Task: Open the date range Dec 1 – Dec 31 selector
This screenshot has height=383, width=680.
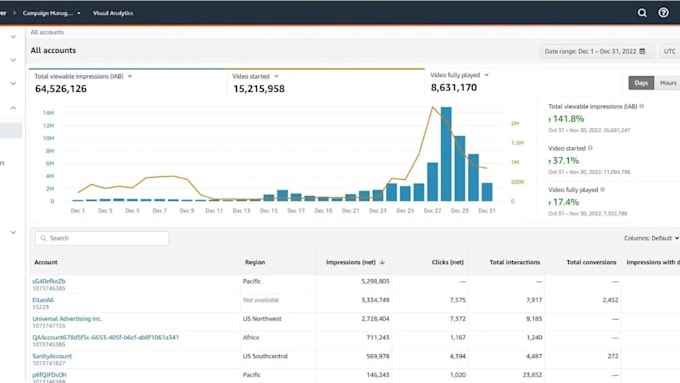Action: pos(595,51)
